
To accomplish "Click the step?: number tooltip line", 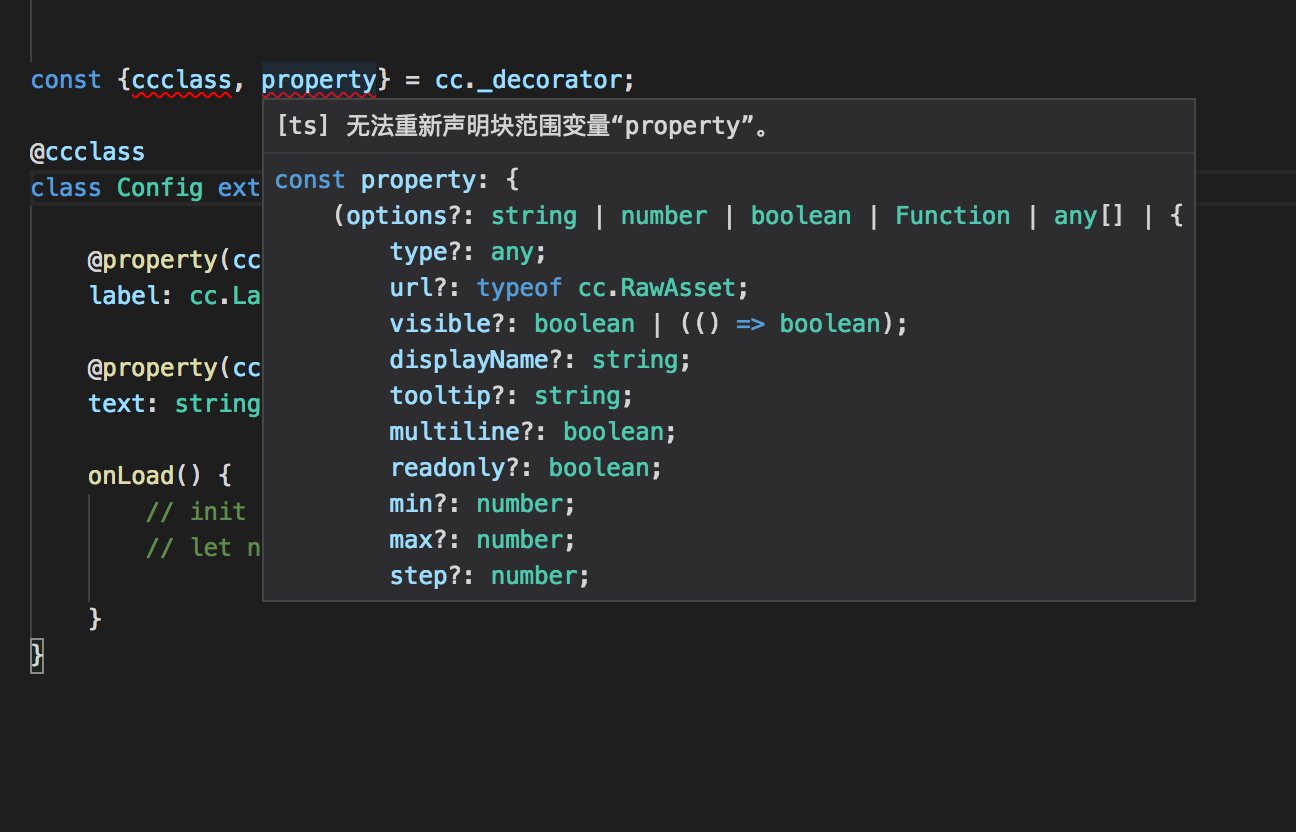I will (490, 576).
